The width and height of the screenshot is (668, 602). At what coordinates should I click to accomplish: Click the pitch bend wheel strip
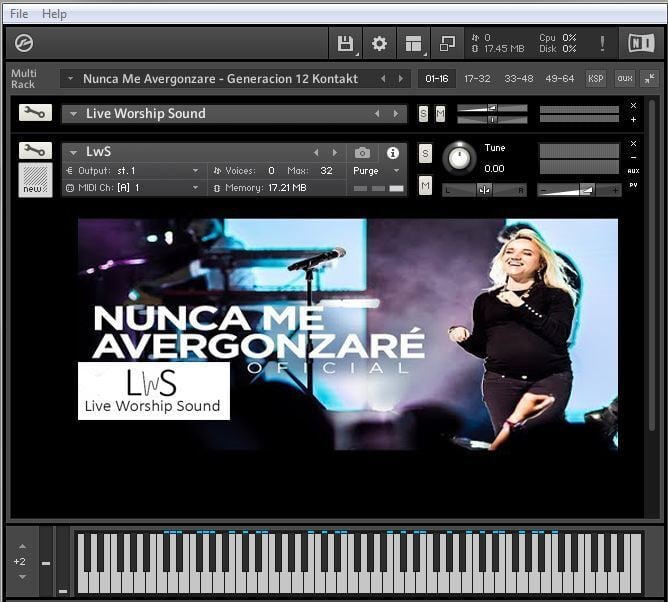(46, 562)
